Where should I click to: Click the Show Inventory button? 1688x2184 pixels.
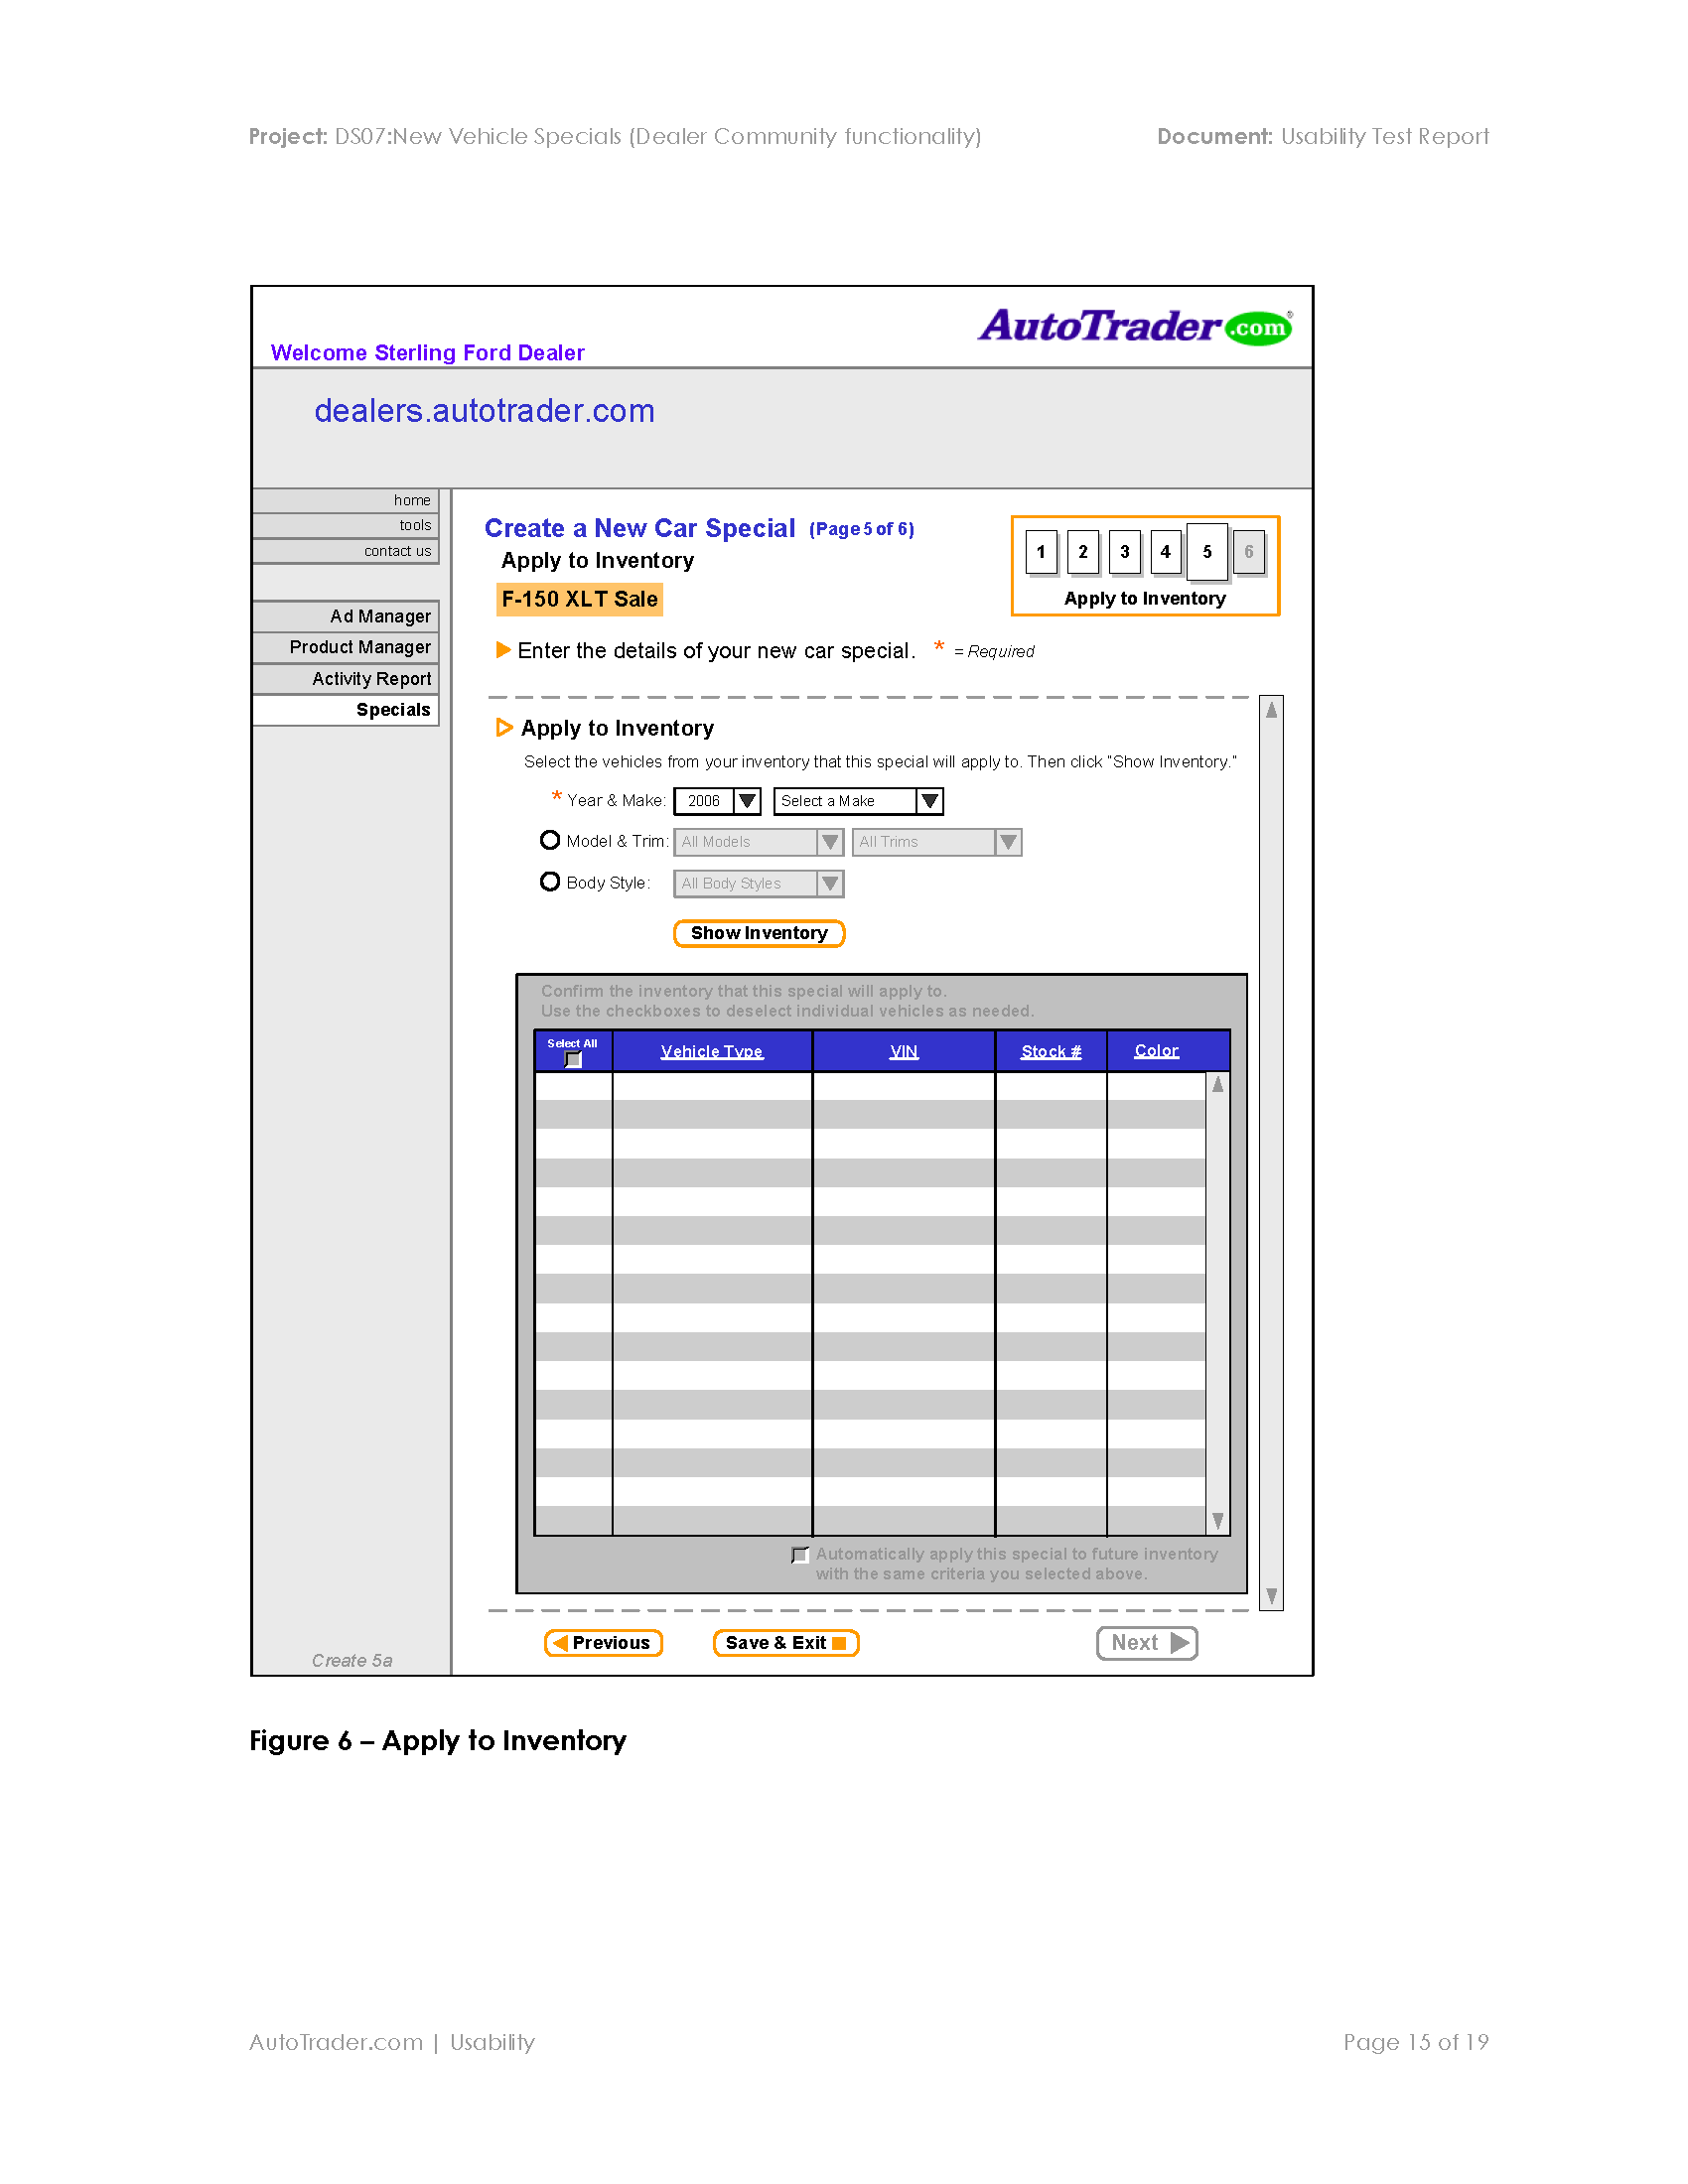(759, 933)
